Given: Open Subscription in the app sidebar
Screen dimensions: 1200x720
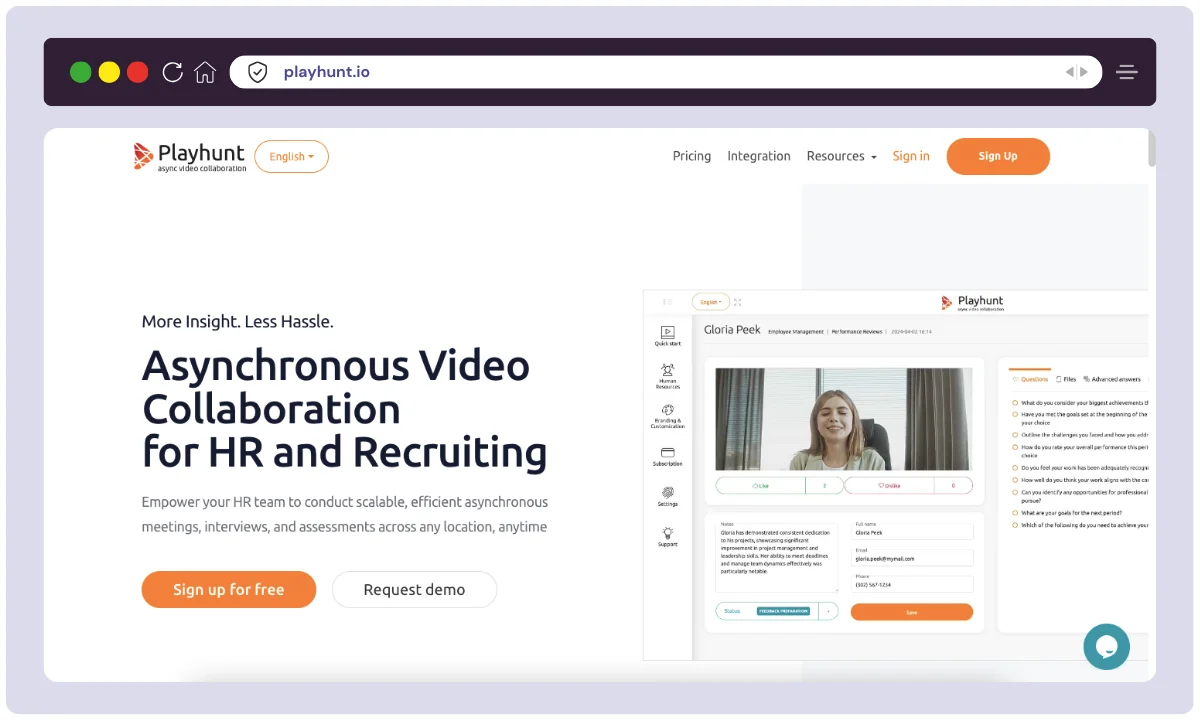Looking at the screenshot, I should click(667, 457).
